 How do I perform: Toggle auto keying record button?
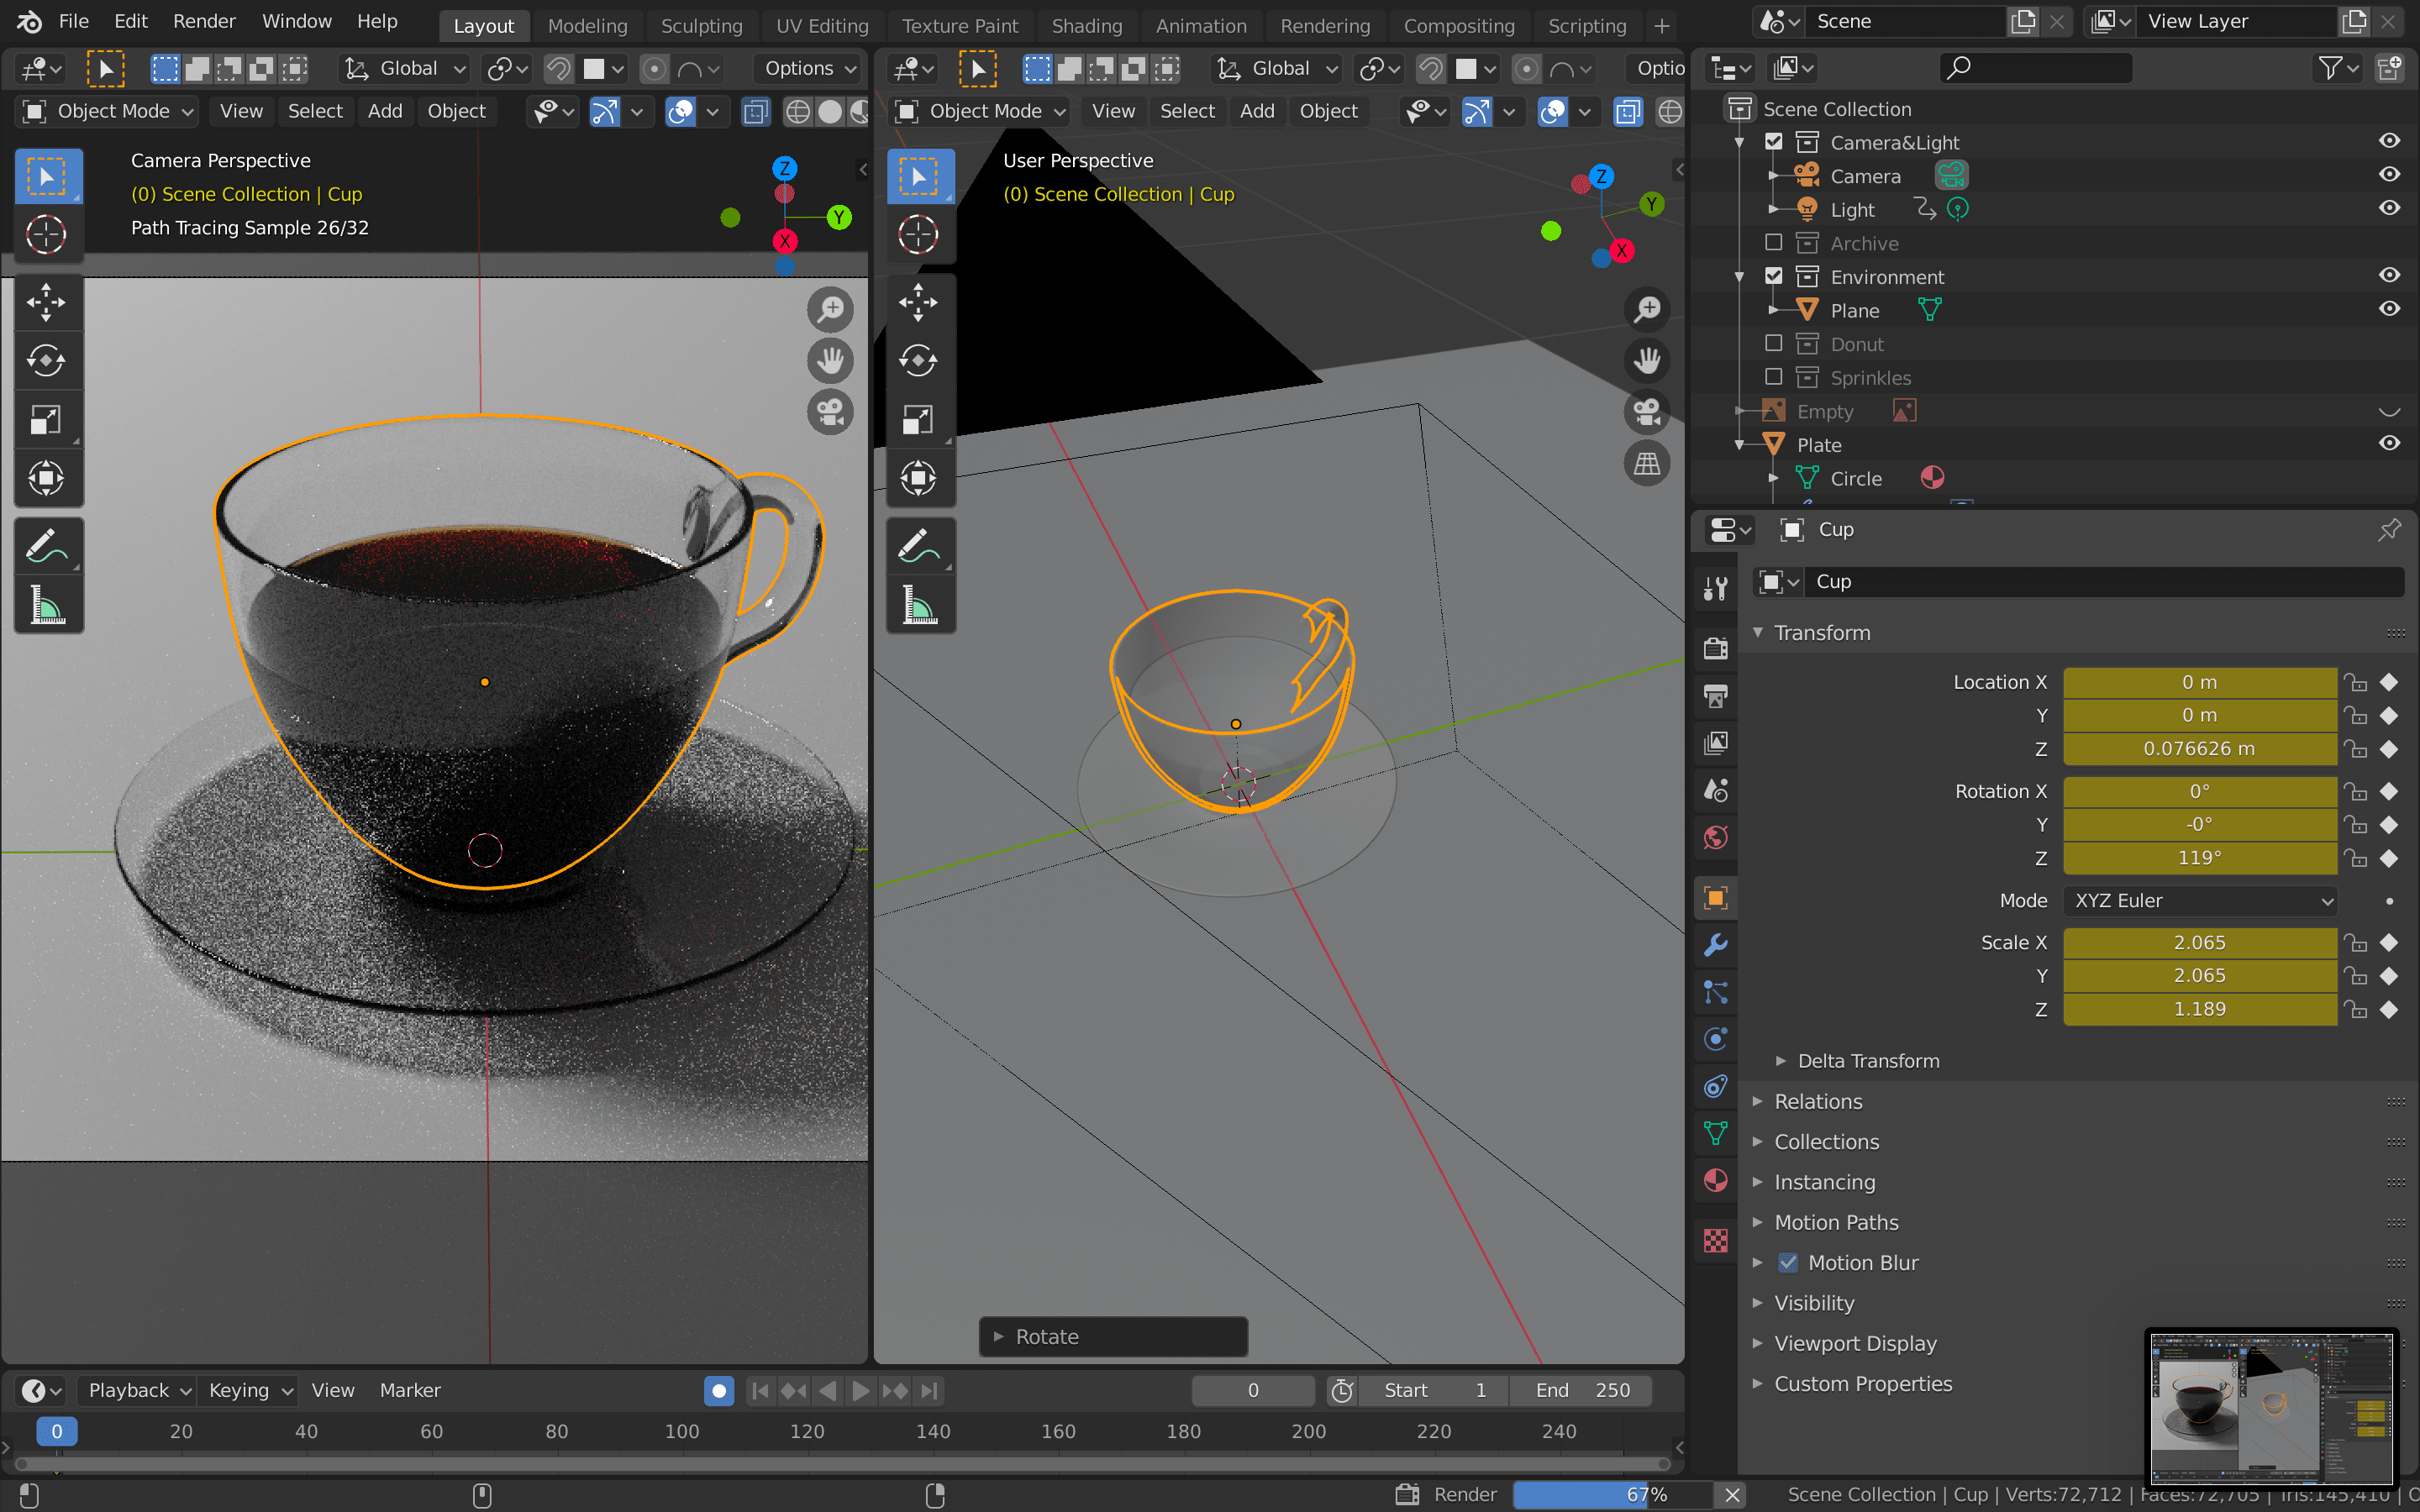coord(718,1391)
